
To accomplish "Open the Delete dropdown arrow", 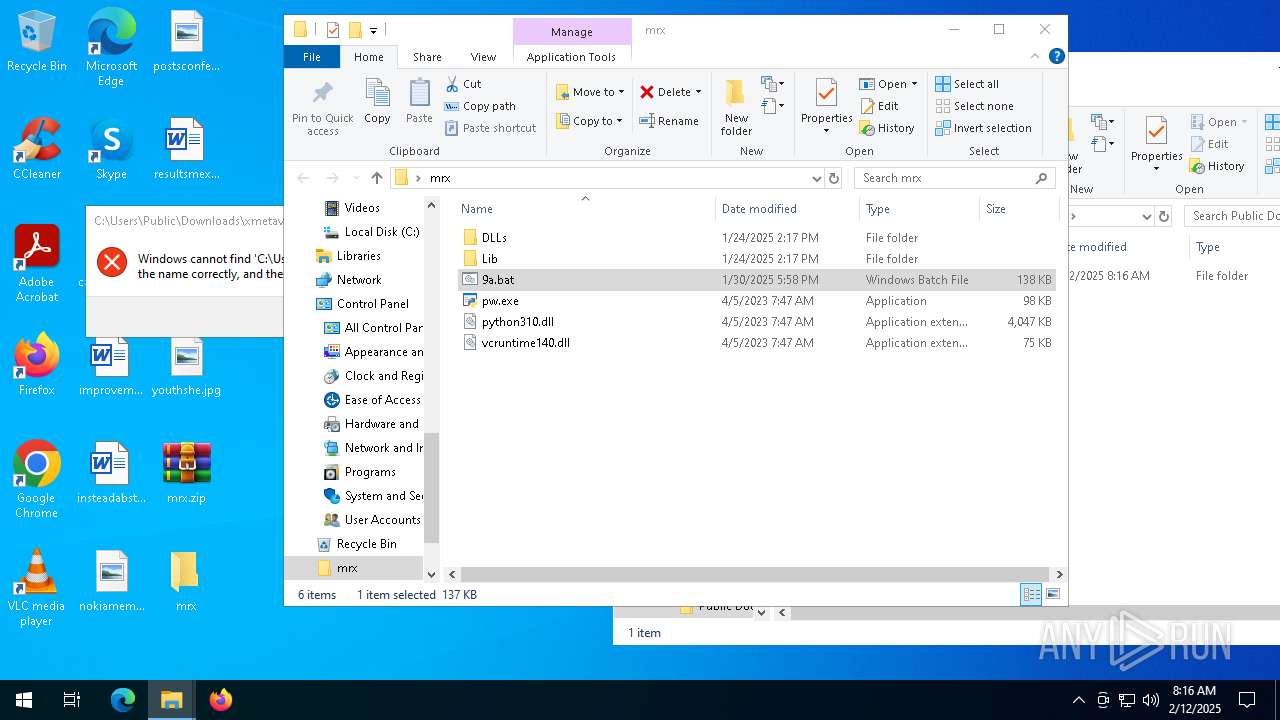I will tap(698, 92).
